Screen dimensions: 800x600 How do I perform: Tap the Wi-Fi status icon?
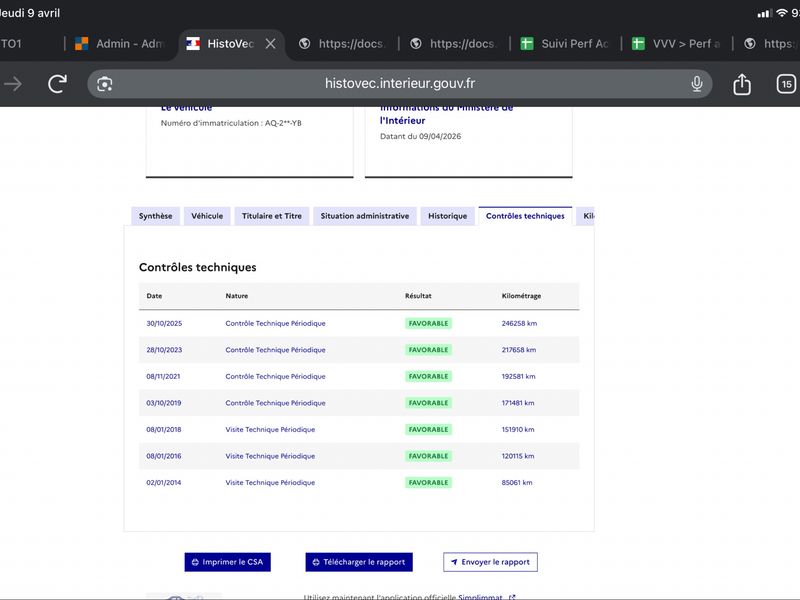pos(781,13)
